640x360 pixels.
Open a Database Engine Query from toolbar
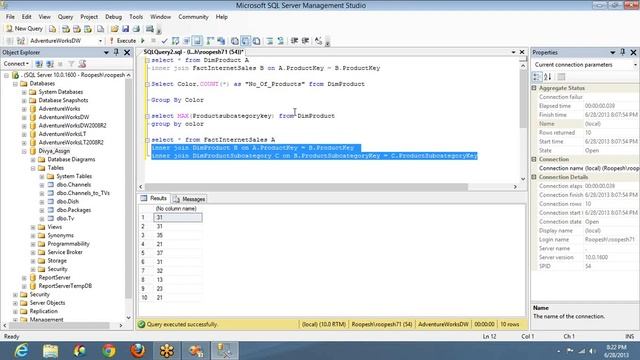tap(53, 29)
